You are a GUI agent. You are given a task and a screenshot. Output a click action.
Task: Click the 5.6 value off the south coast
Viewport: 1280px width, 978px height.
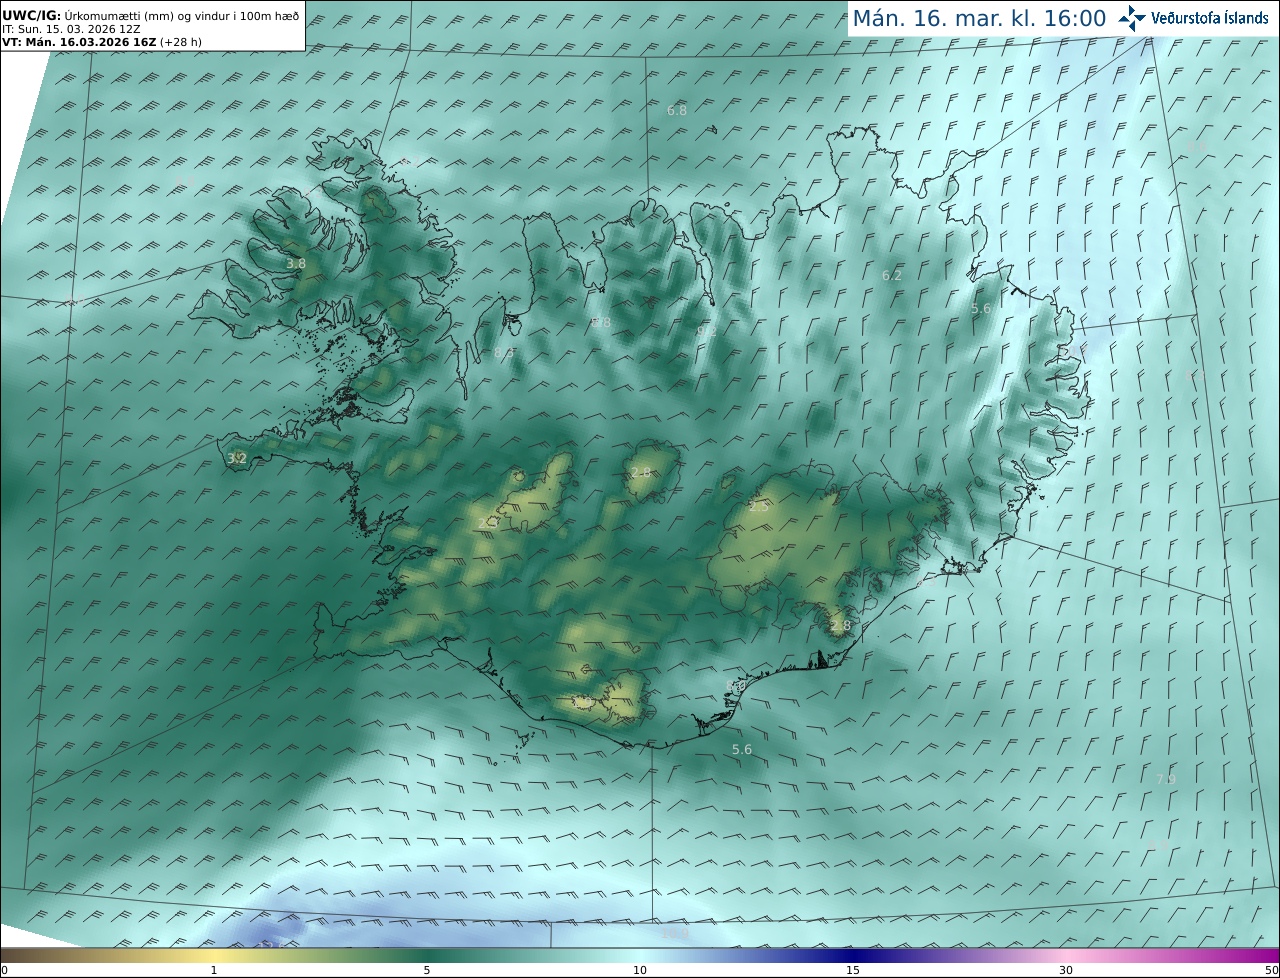coord(742,749)
